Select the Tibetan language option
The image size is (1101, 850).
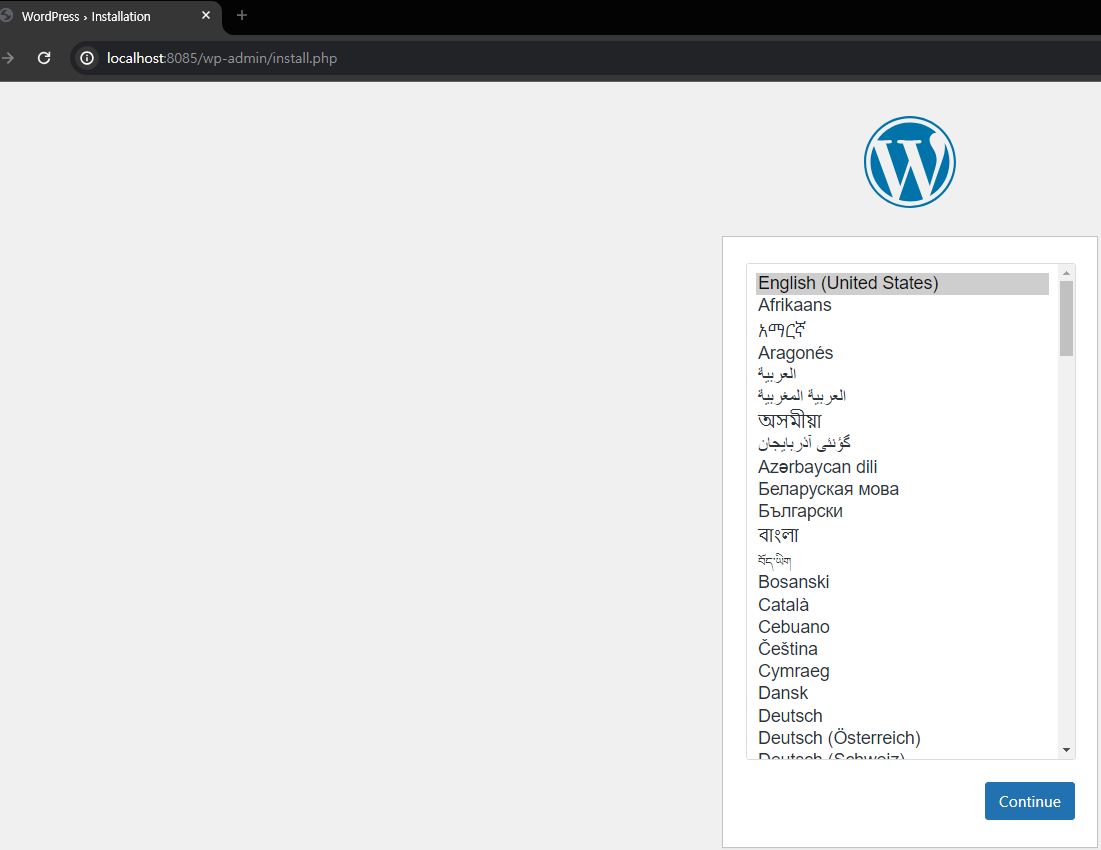[x=902, y=559]
